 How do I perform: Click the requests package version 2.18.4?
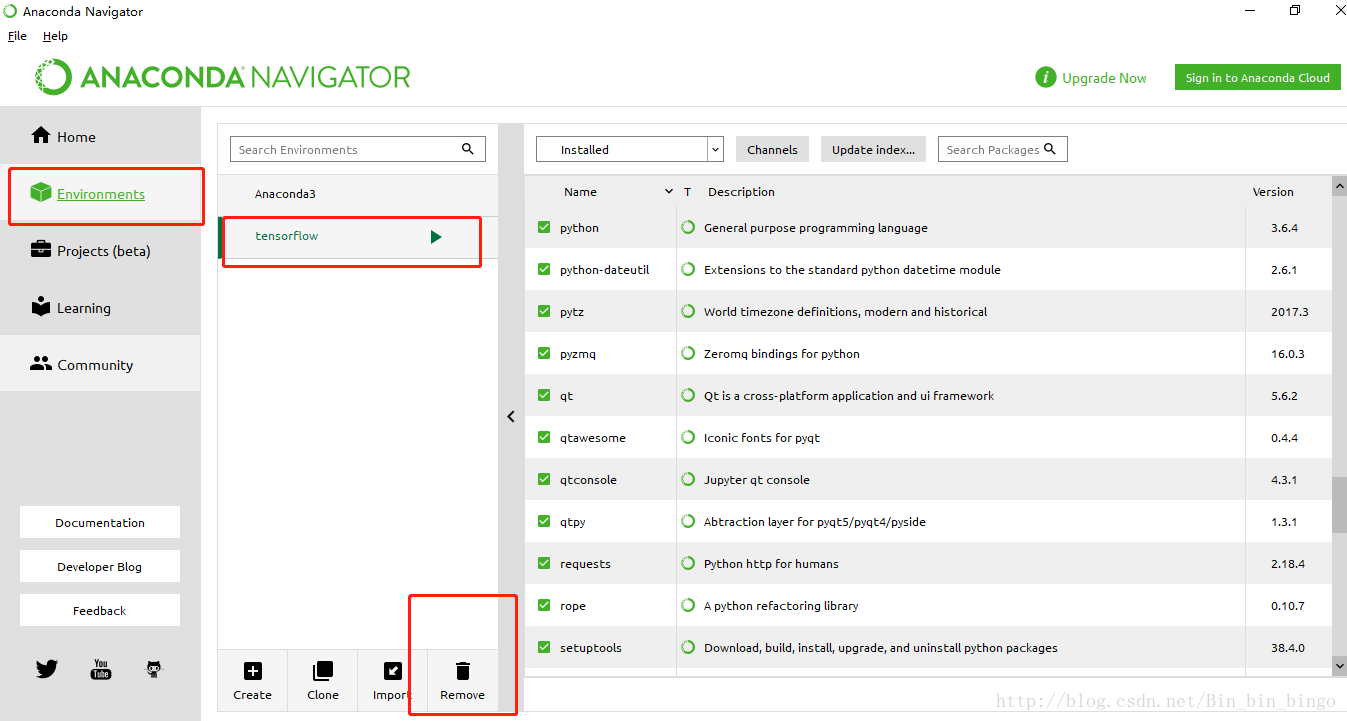[x=1289, y=564]
